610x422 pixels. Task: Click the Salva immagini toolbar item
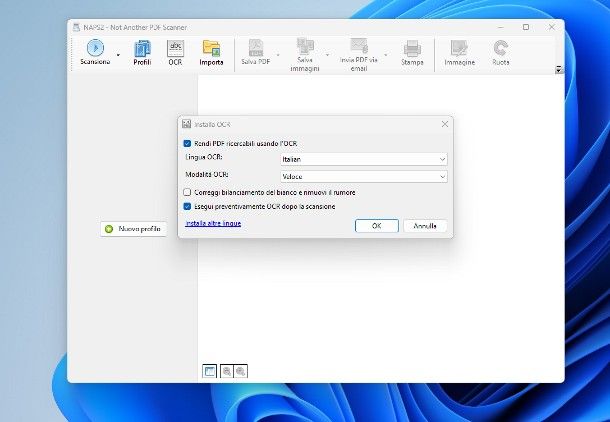click(306, 52)
